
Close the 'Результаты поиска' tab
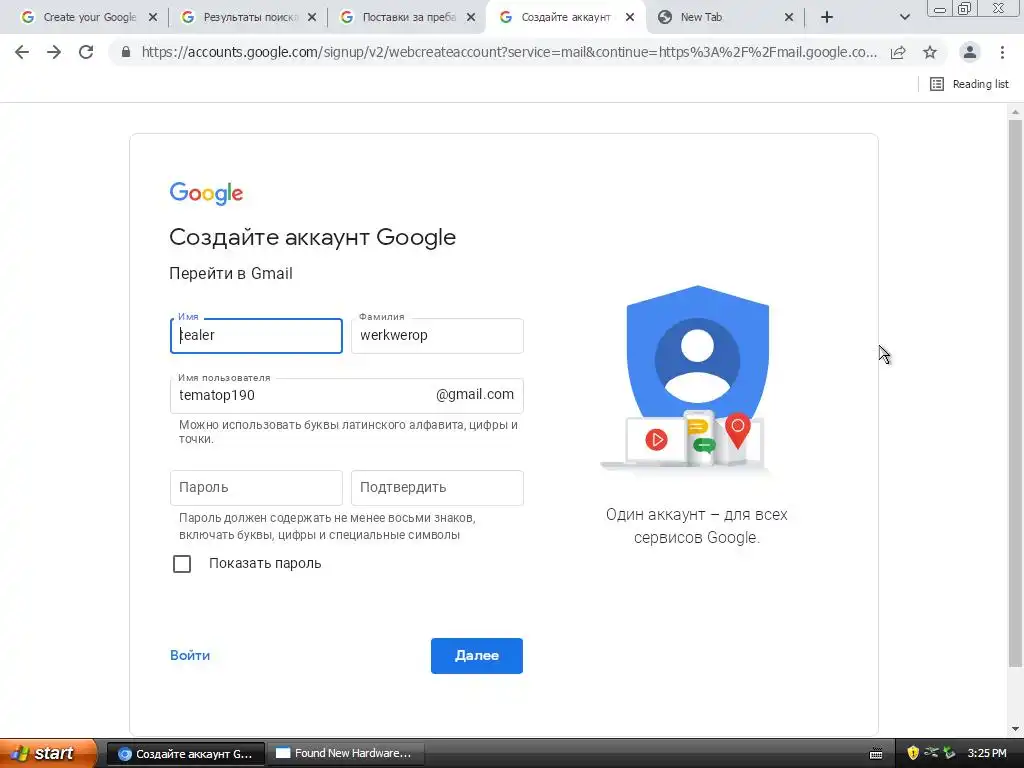click(312, 18)
